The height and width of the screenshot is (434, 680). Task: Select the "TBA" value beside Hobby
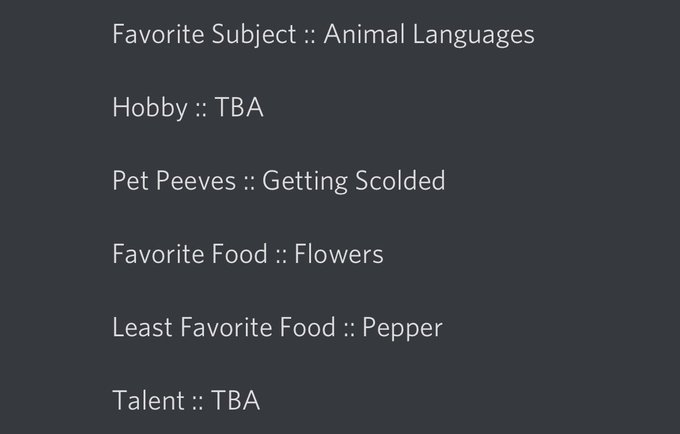[239, 108]
